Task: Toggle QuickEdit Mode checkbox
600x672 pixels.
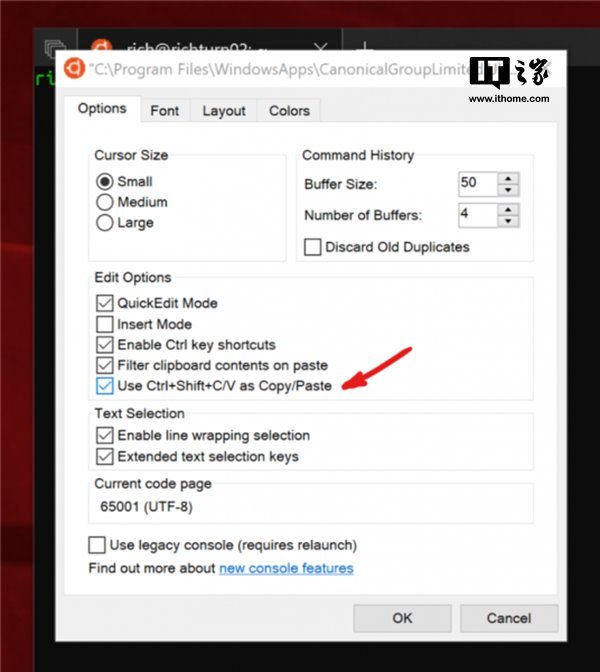Action: (x=105, y=303)
